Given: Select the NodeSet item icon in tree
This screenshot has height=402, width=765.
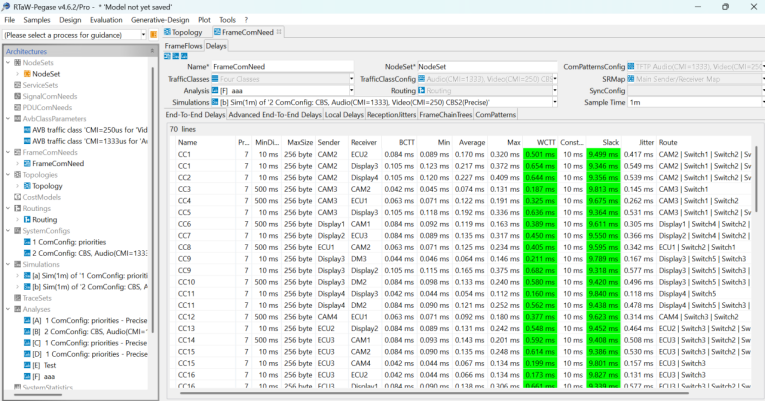Looking at the screenshot, I should (x=25, y=74).
